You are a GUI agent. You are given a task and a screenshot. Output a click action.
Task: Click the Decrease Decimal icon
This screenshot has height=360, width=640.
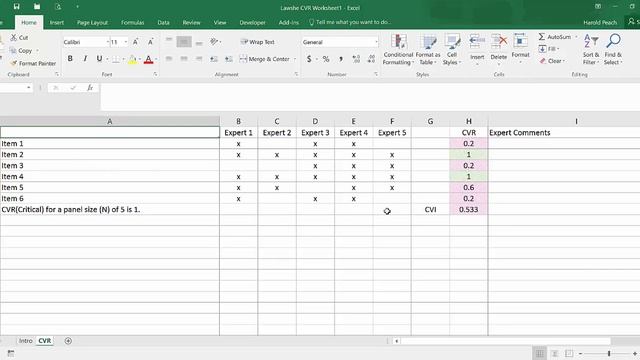(x=371, y=59)
